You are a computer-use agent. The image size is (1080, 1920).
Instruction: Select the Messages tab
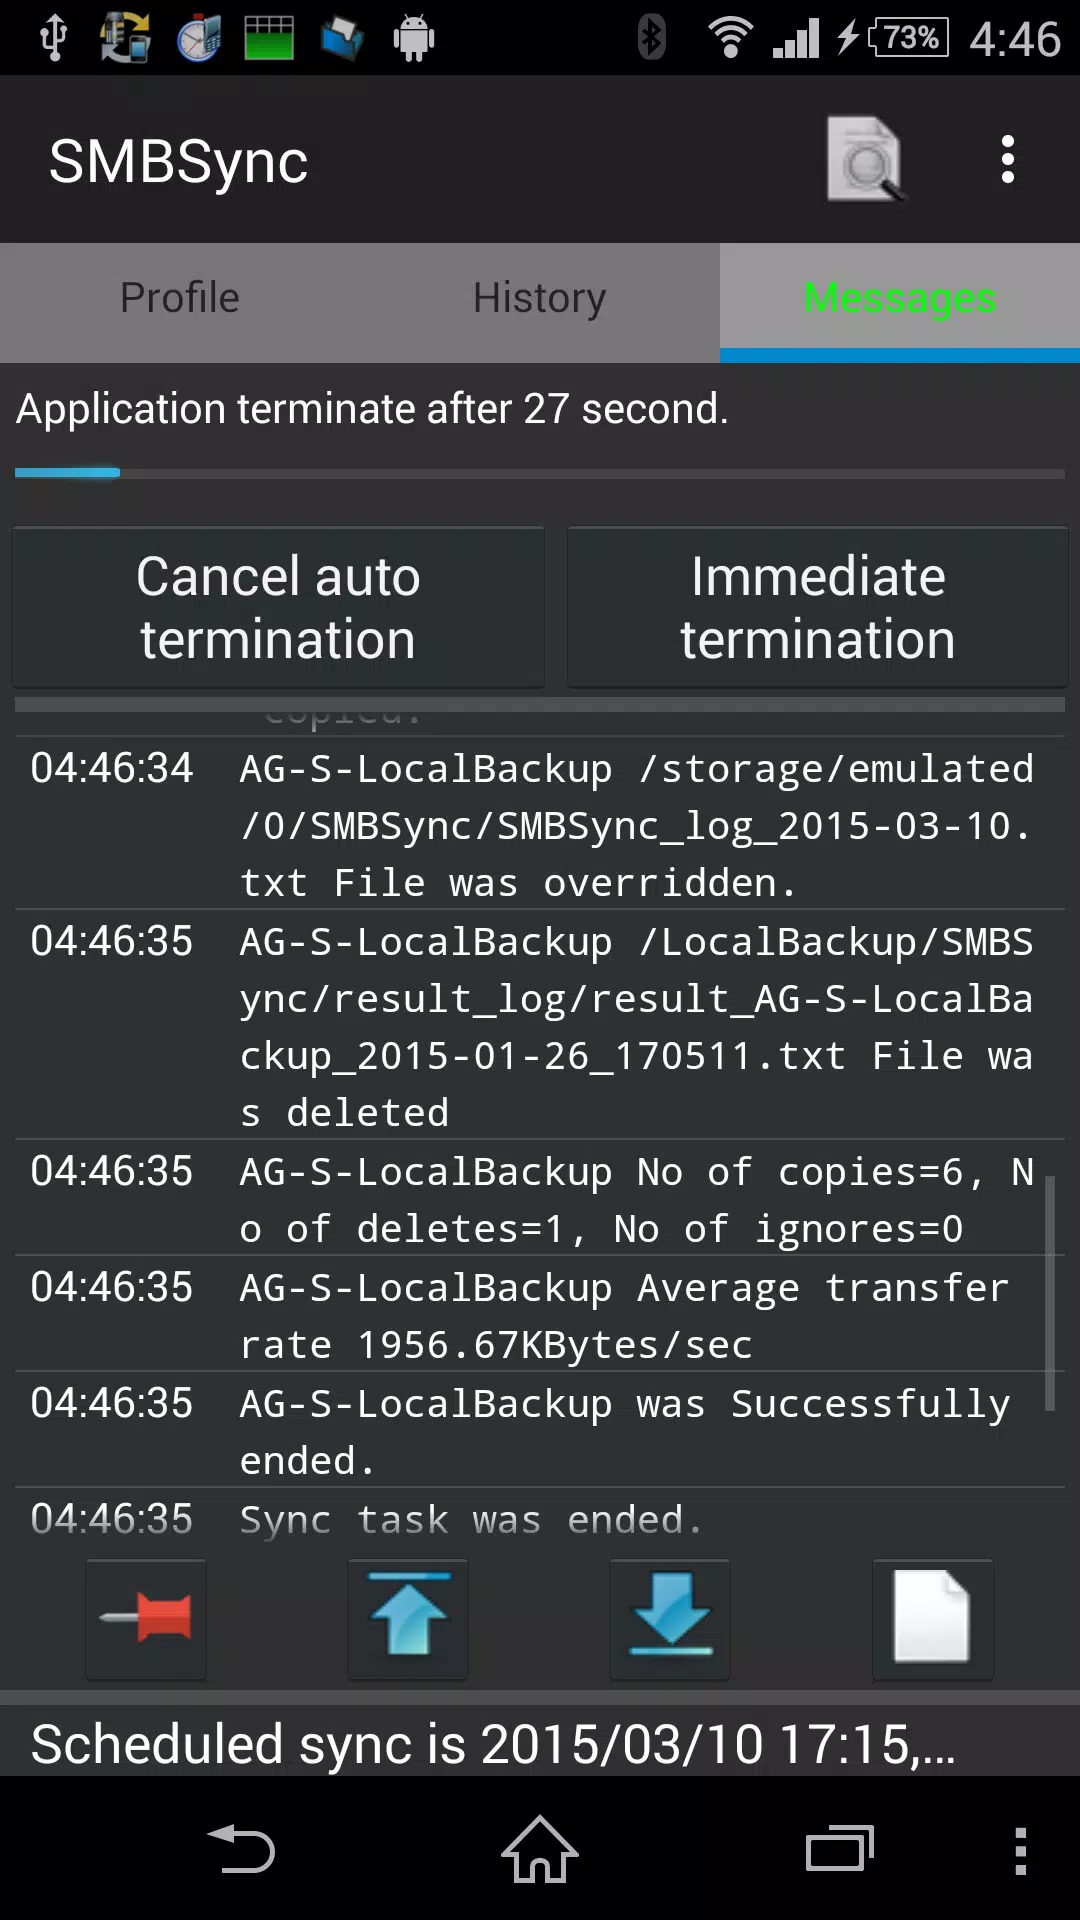tap(900, 298)
